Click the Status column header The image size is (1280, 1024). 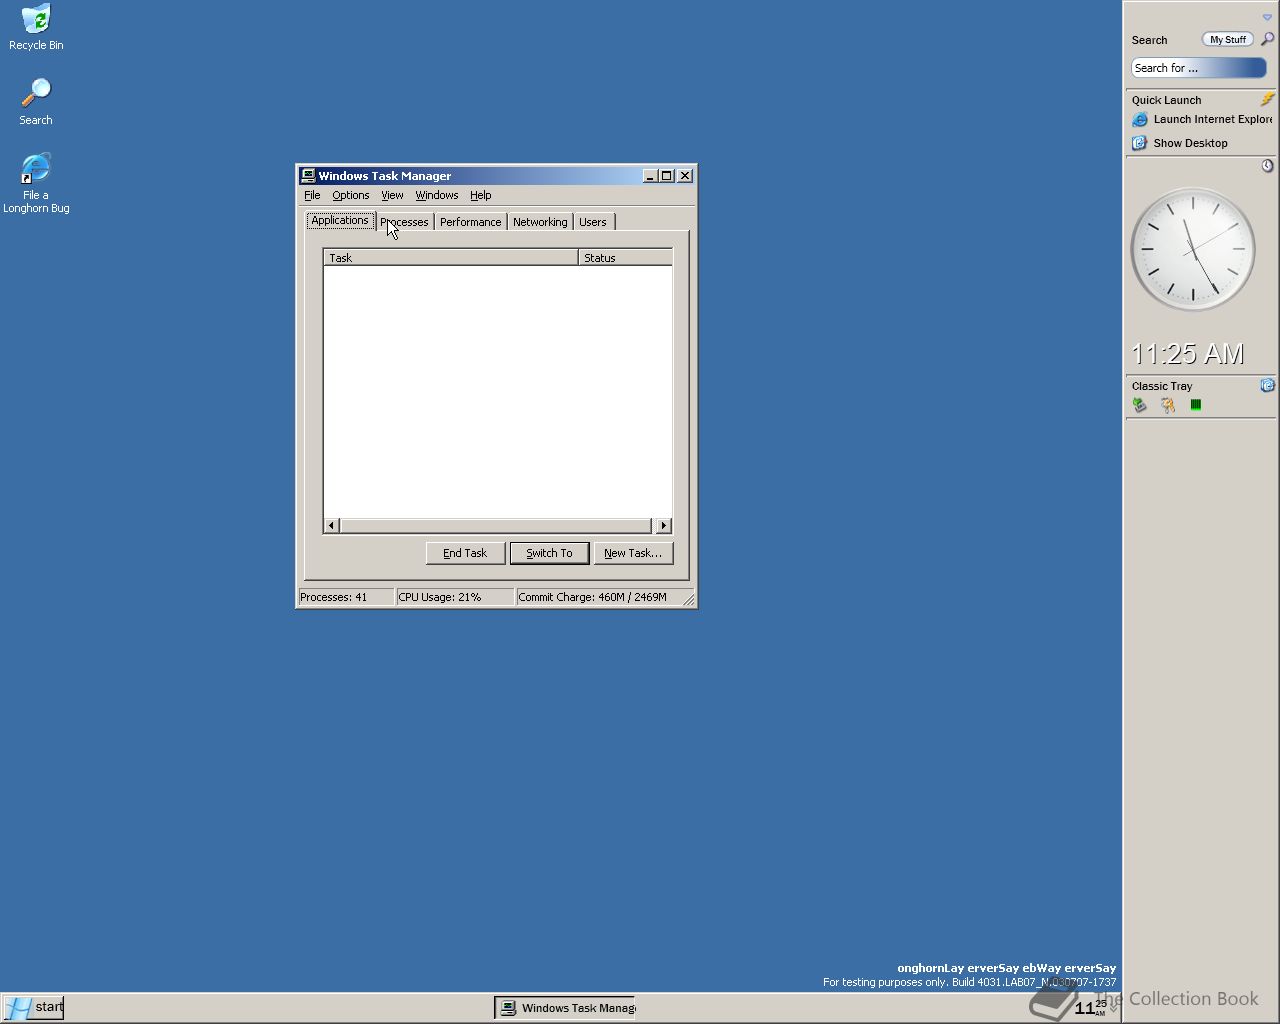pos(625,258)
